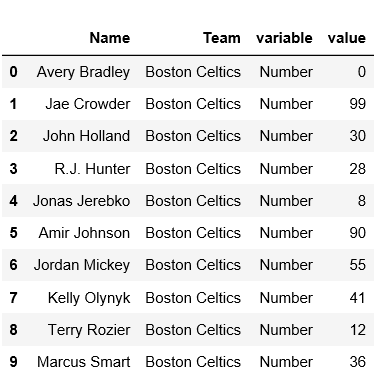Click the Avery Bradley name cell
This screenshot has width=391, height=380.
83,72
